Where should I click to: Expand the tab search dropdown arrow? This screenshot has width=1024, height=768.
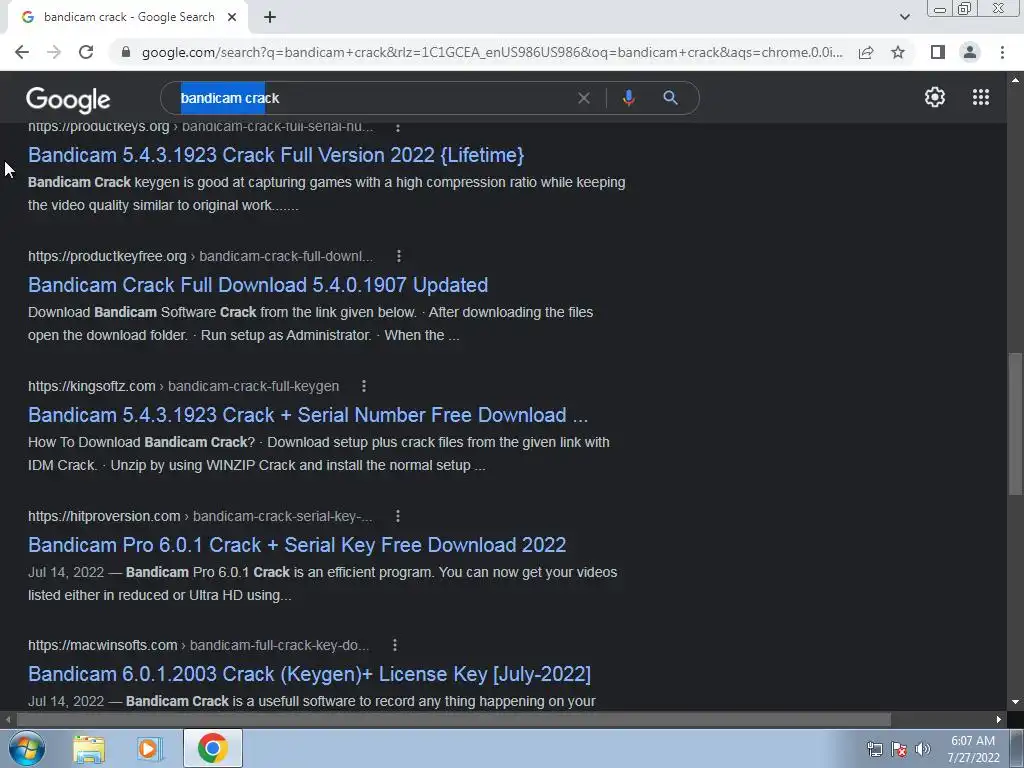904,17
